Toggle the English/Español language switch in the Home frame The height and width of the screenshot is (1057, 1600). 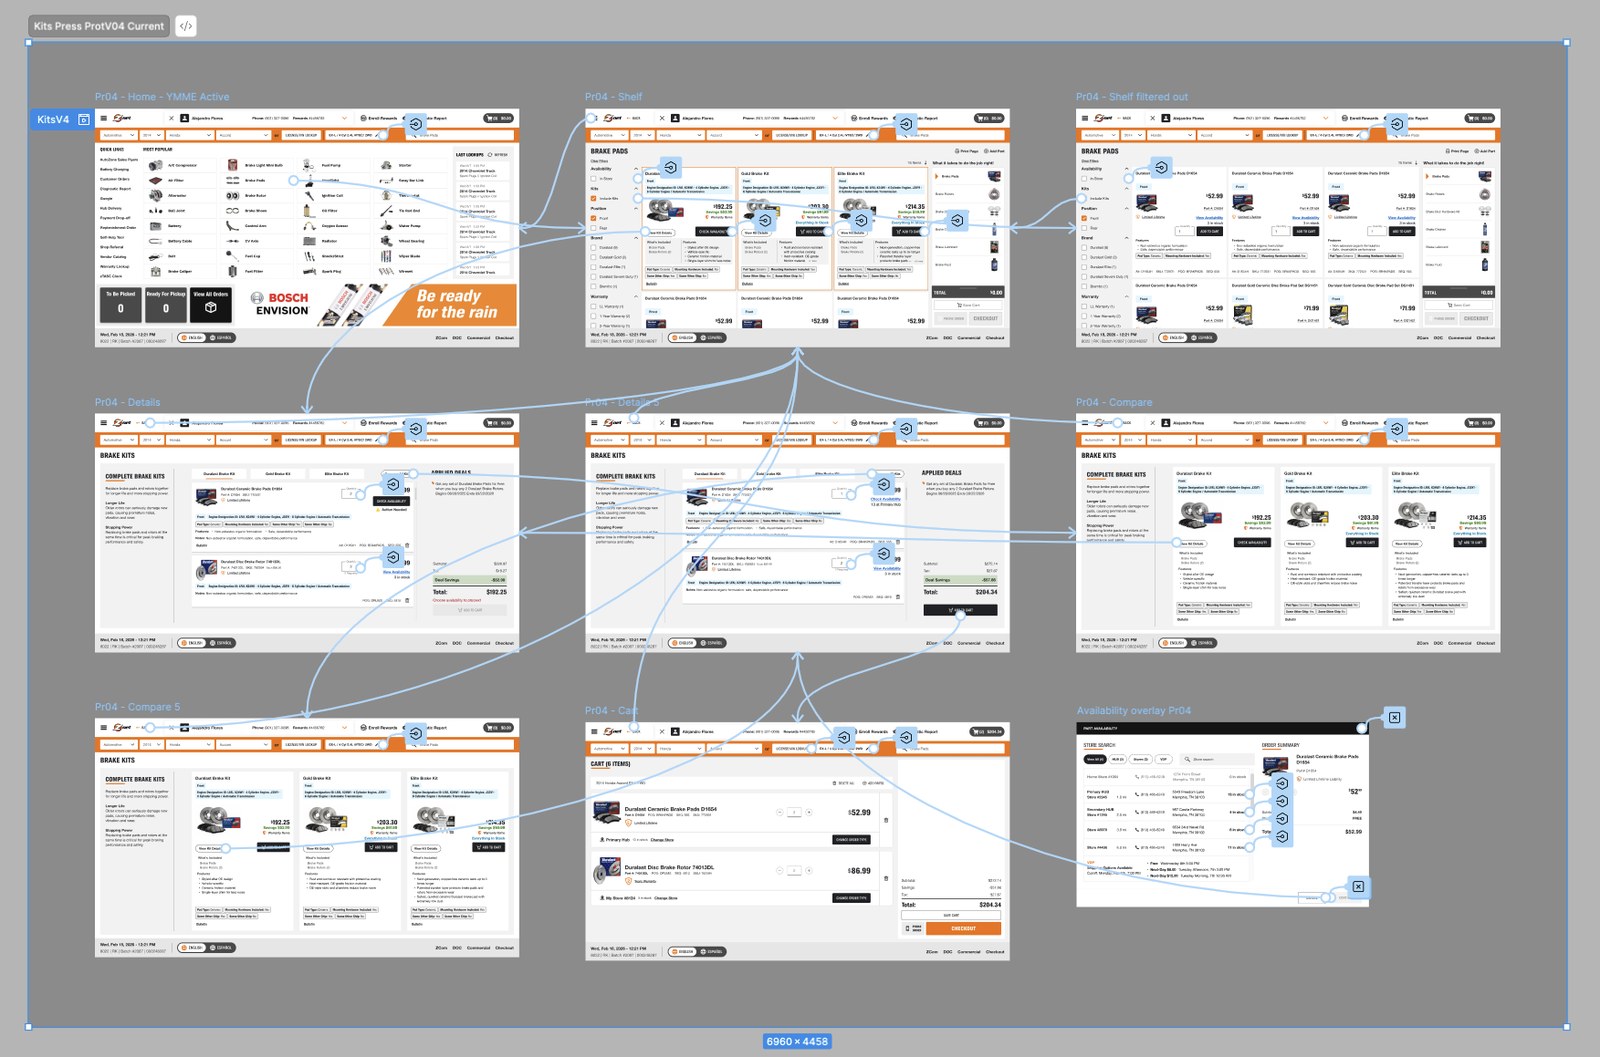pos(207,338)
